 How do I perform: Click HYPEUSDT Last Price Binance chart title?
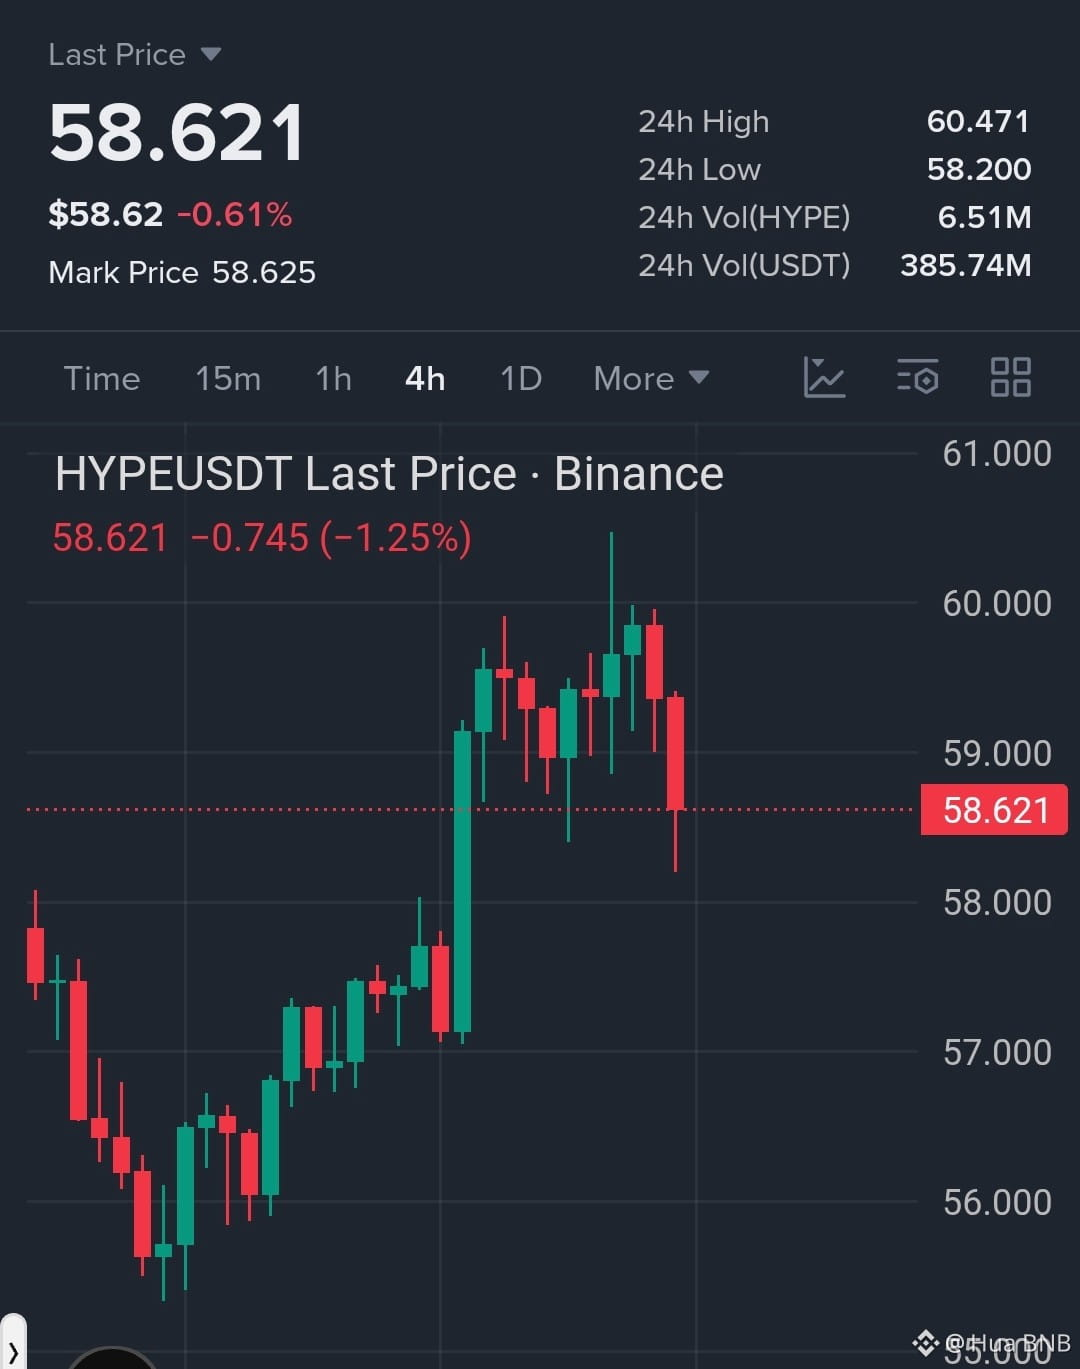[389, 474]
